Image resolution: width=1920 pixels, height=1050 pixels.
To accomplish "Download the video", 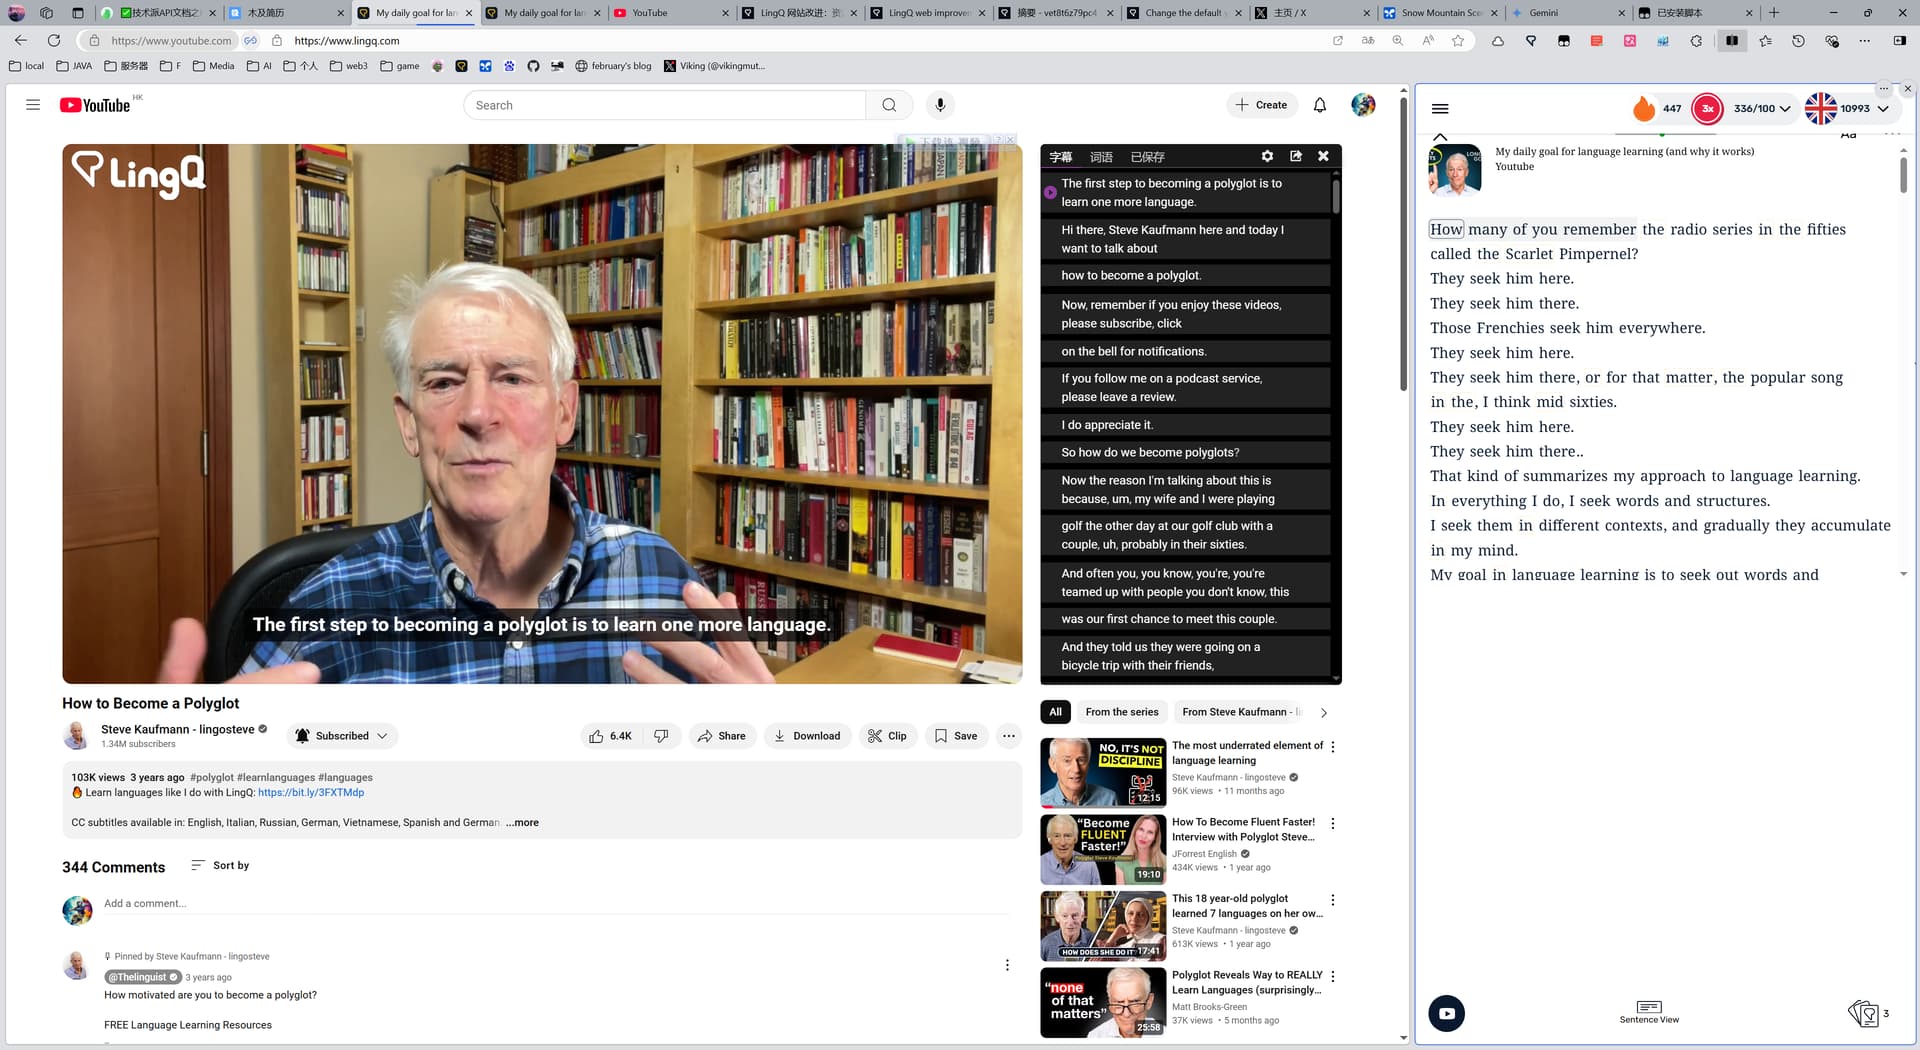I will 807,736.
